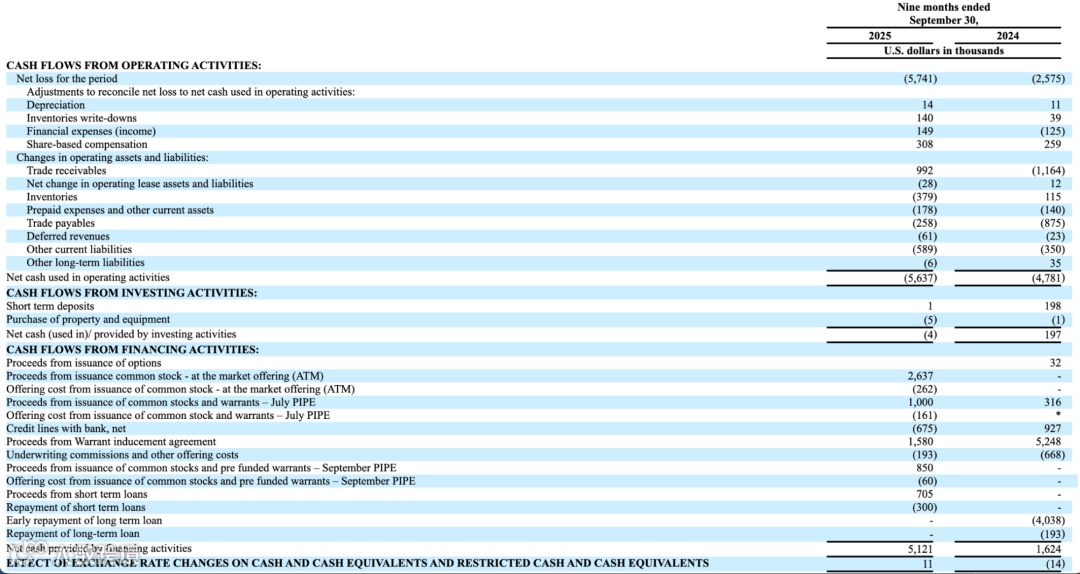Select the 'Net loss for the period' label
Viewport: 1080px width, 574px height.
click(x=67, y=79)
